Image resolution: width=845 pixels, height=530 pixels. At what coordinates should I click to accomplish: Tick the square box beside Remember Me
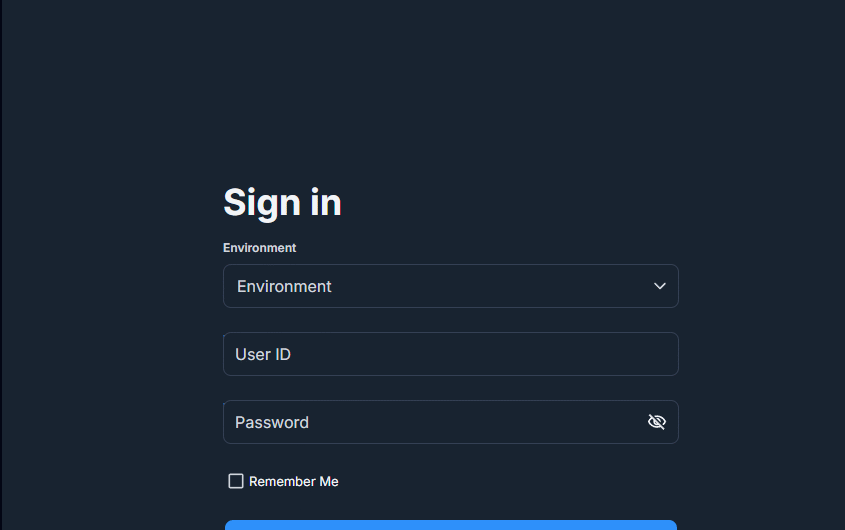tap(236, 481)
